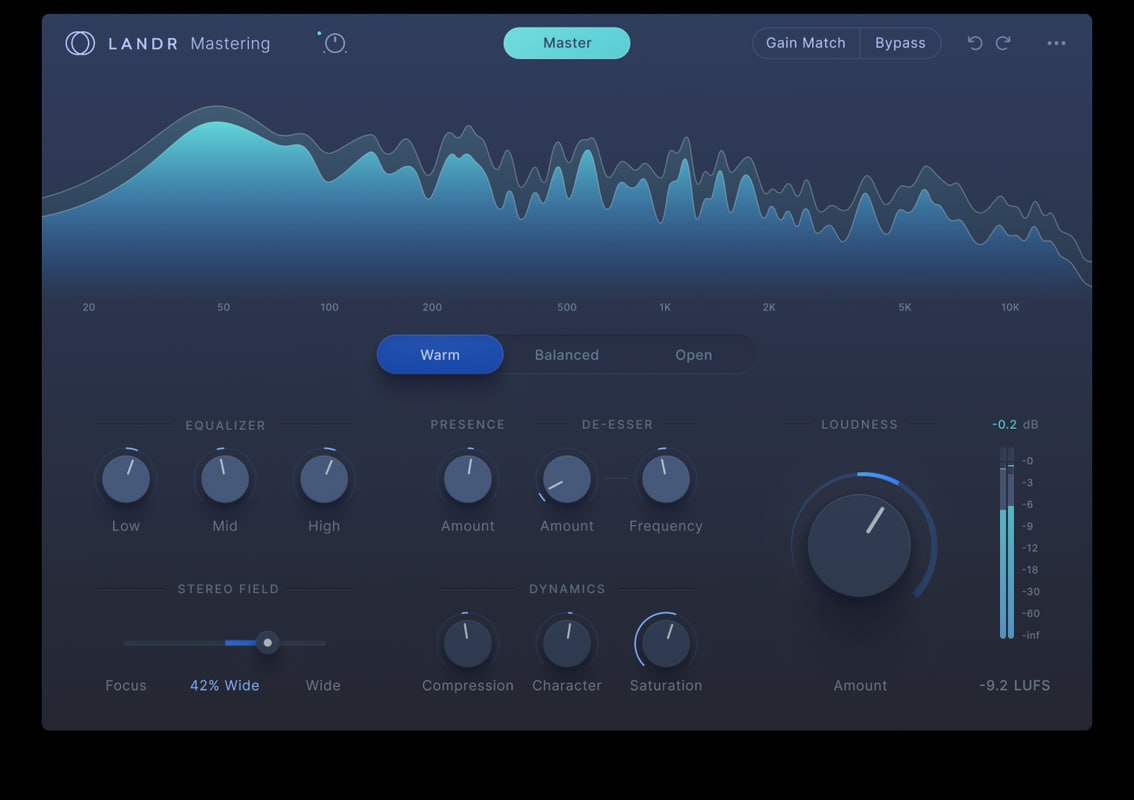Click the timer dial icon near Mastering
The width and height of the screenshot is (1134, 800).
click(335, 43)
